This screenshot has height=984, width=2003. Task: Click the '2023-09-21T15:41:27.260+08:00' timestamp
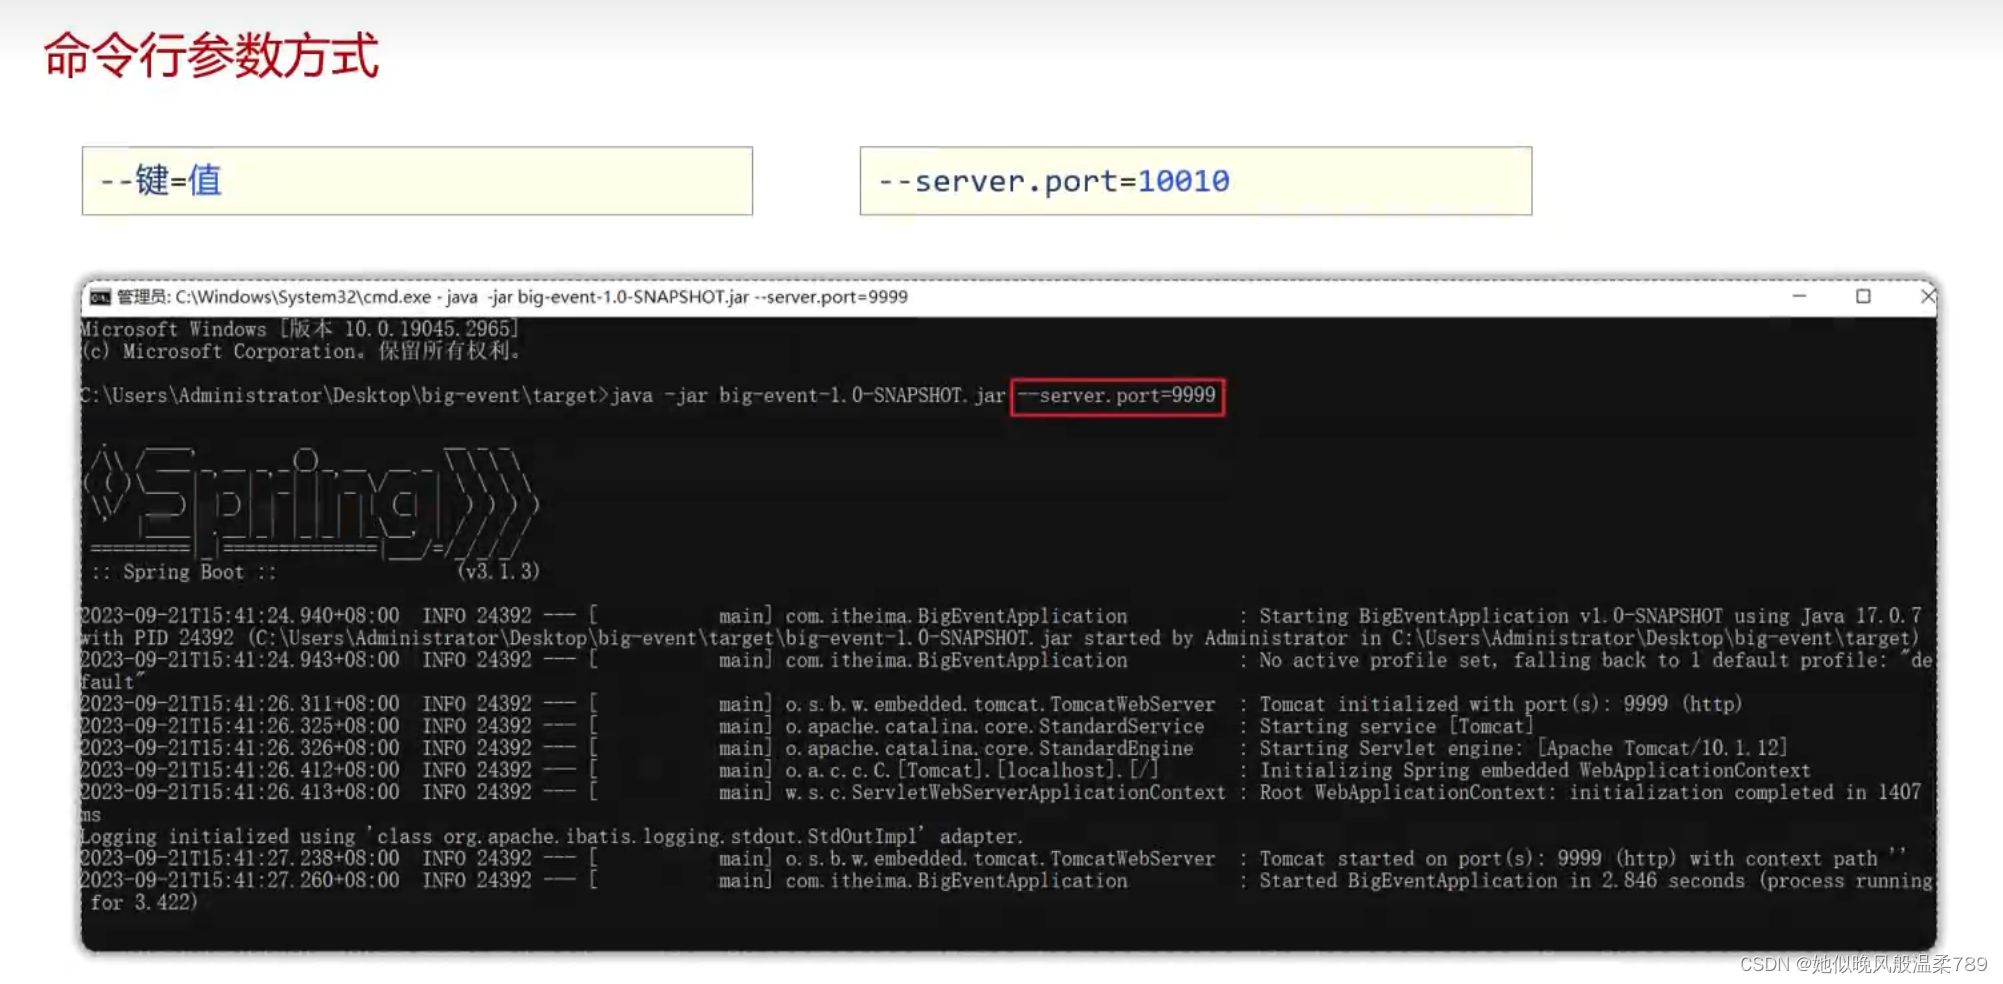point(240,880)
